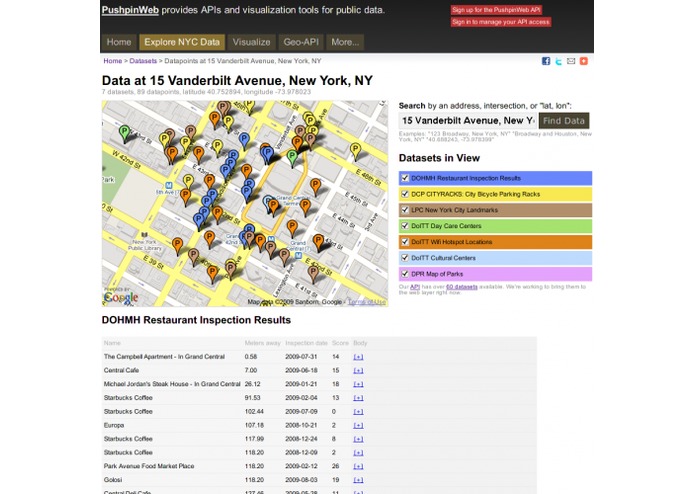Click the 5th Ave subway station icon on map
This screenshot has height=494, width=695.
click(168, 185)
